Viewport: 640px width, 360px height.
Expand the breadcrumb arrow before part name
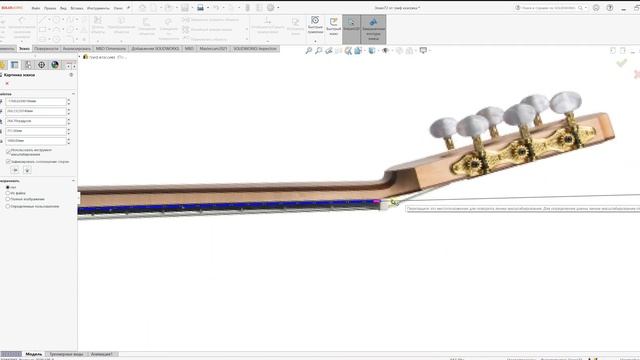80,57
